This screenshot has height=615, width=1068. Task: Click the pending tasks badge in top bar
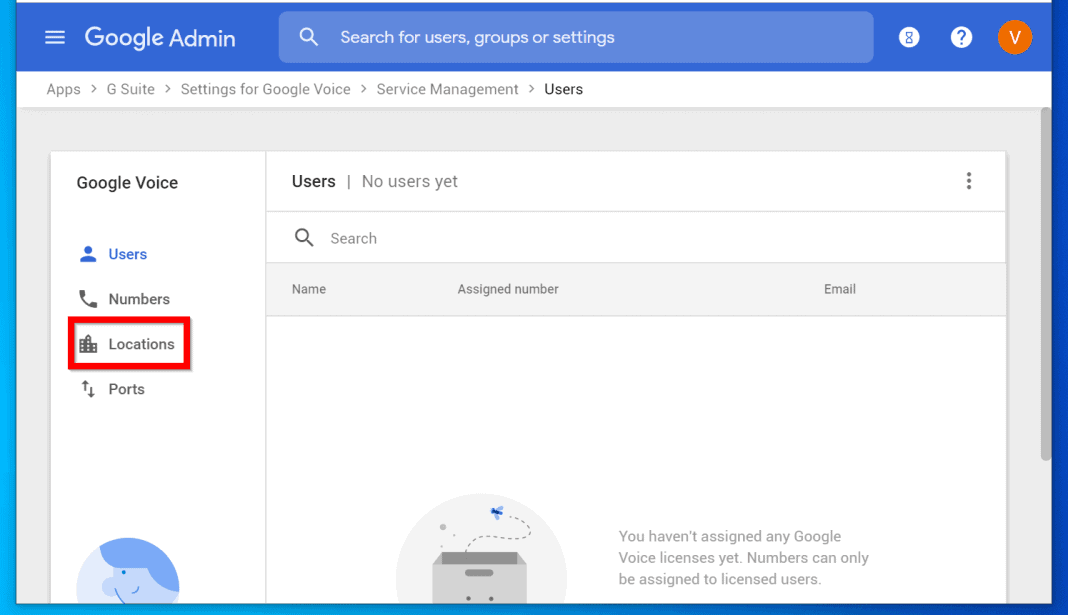point(908,37)
